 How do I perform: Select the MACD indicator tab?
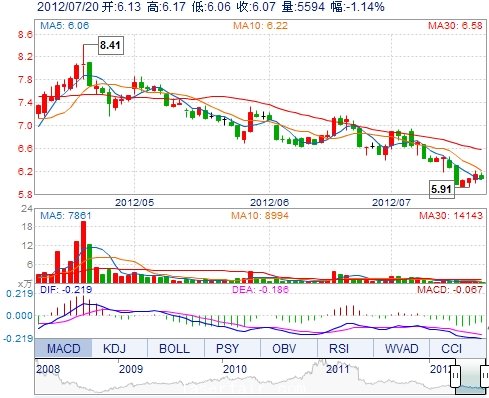[63, 348]
